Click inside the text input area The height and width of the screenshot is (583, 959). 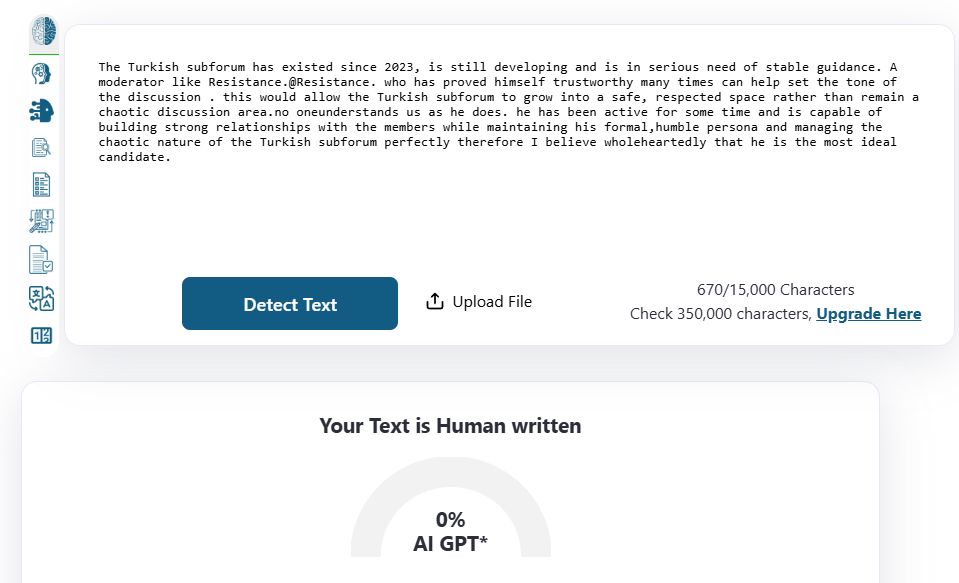pyautogui.click(x=508, y=210)
